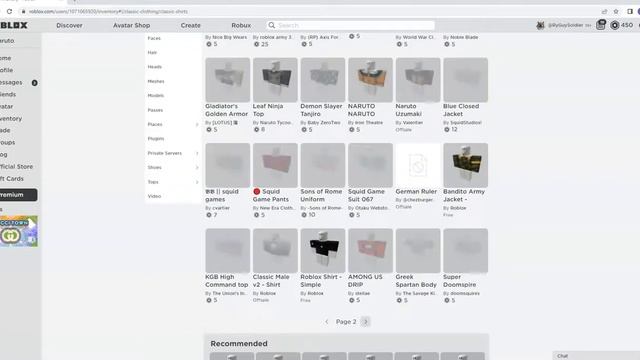Open the Blue Closed Jacket thumbnail

[x=465, y=80]
